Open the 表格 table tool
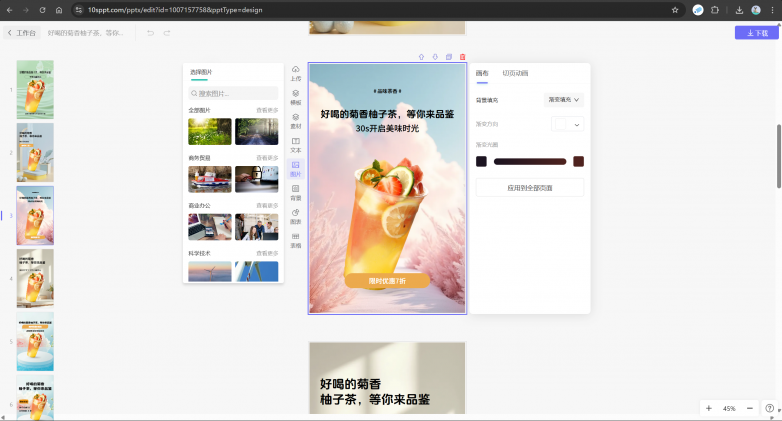 [296, 240]
